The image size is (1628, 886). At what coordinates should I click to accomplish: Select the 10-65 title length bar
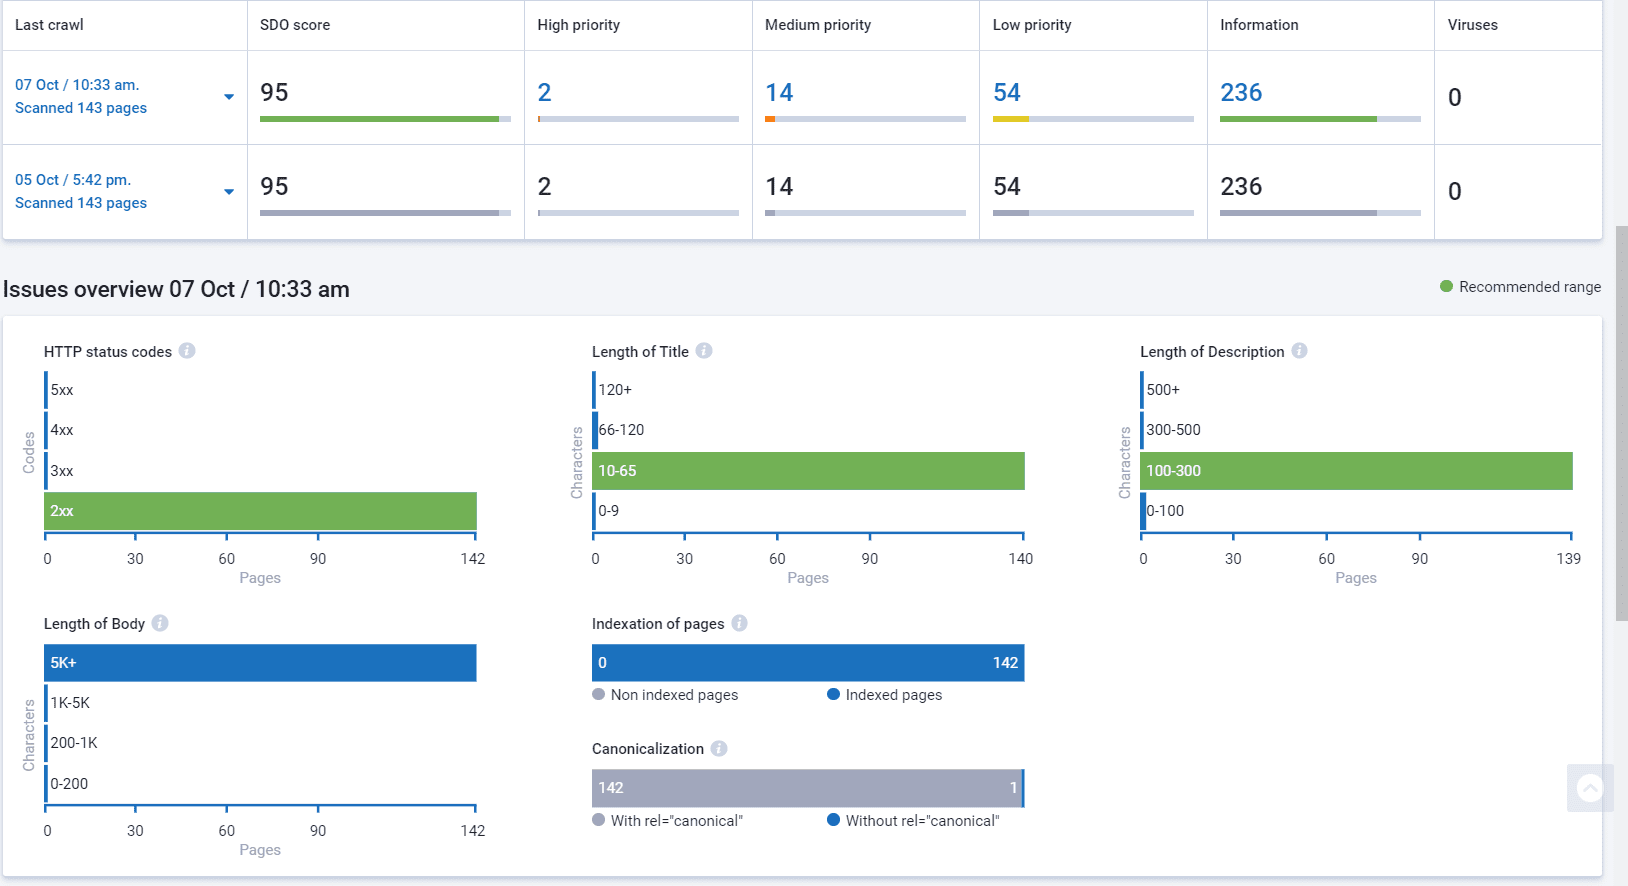808,471
